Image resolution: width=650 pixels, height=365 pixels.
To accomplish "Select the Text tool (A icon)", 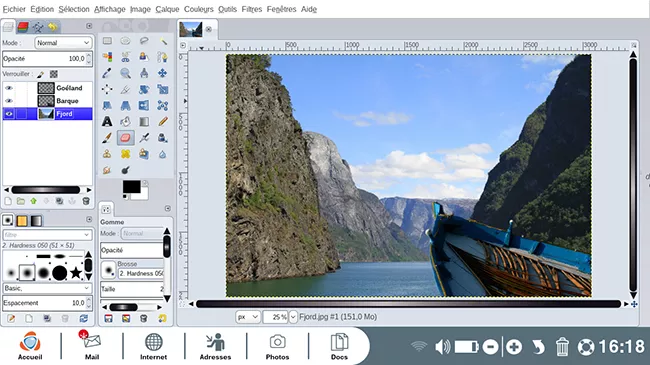I will [x=107, y=122].
